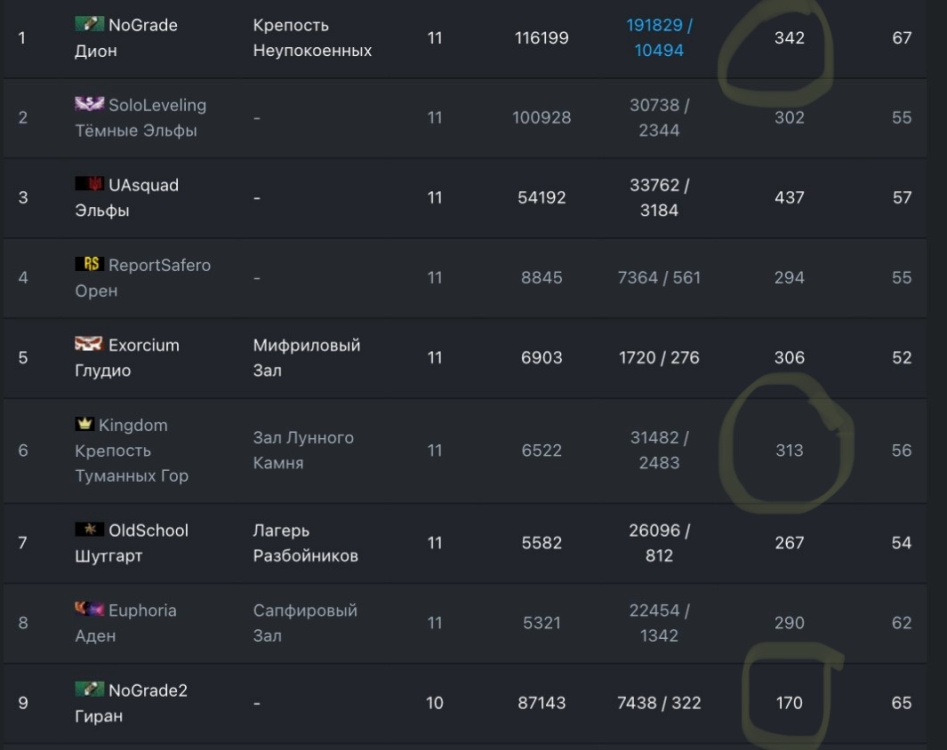This screenshot has width=947, height=750.
Task: Click the ReportSafero RS emblem
Action: (x=89, y=264)
